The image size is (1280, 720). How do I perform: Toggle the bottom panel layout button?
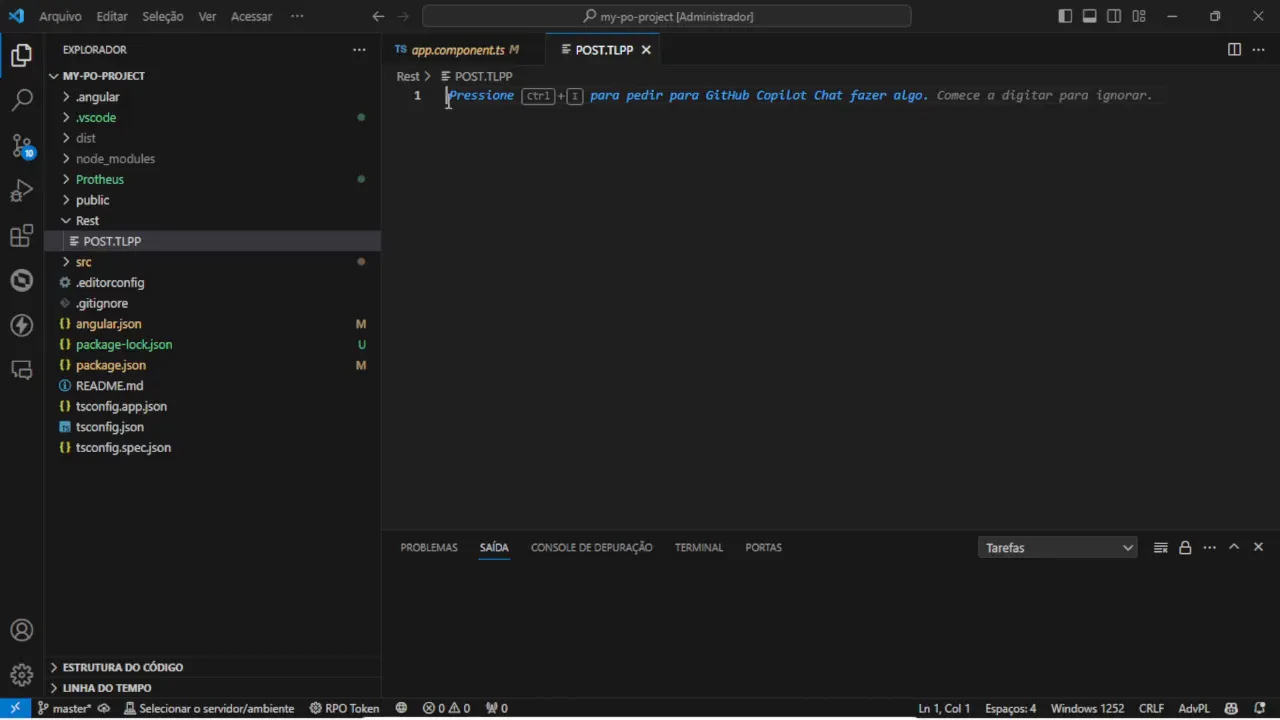(1089, 16)
